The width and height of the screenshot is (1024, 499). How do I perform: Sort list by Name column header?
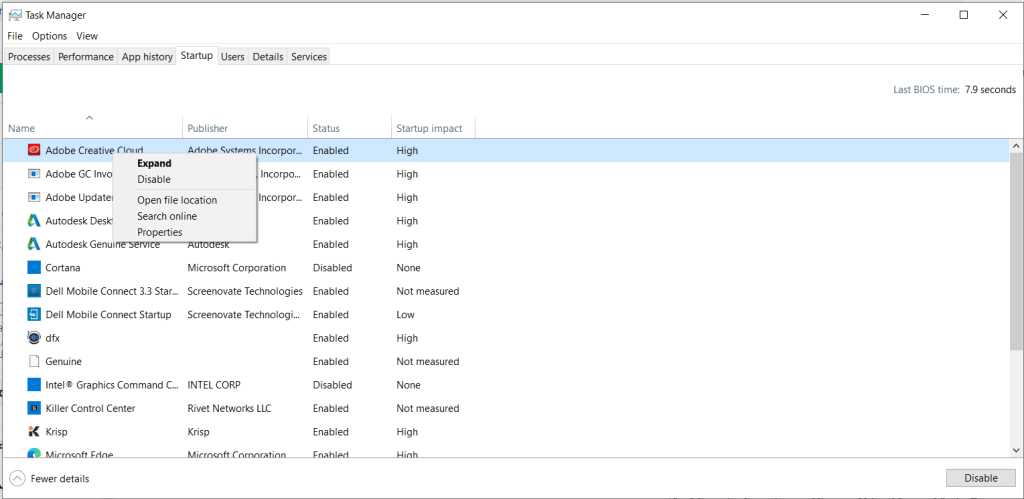pyautogui.click(x=22, y=129)
